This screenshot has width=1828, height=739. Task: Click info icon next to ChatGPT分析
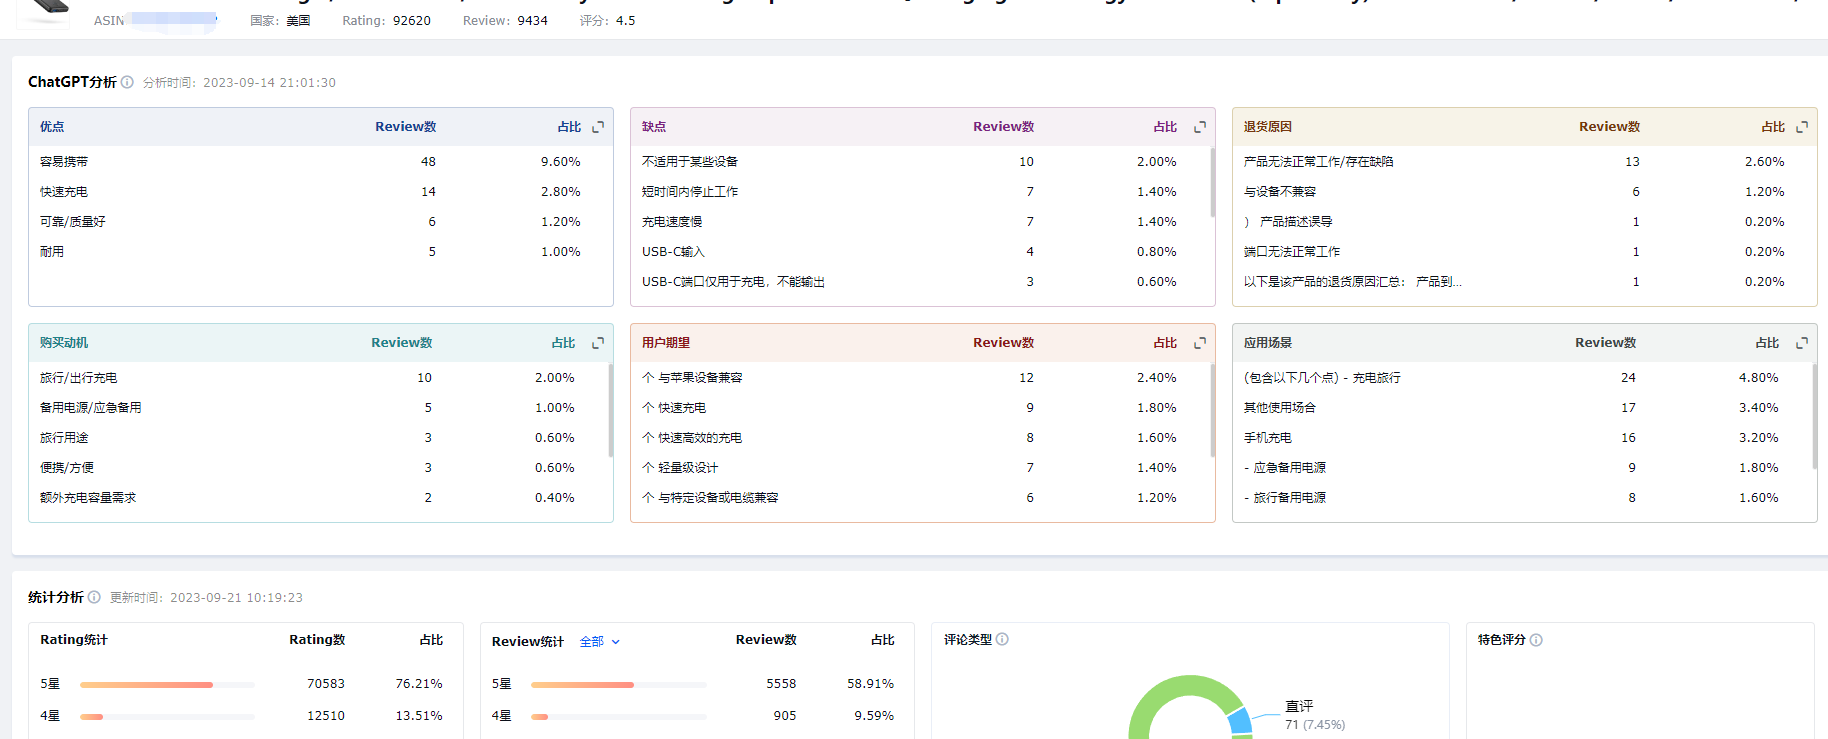tap(127, 82)
